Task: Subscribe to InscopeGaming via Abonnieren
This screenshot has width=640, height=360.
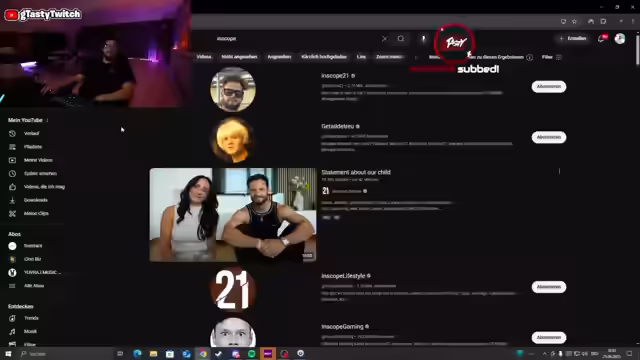Action: pos(549,338)
